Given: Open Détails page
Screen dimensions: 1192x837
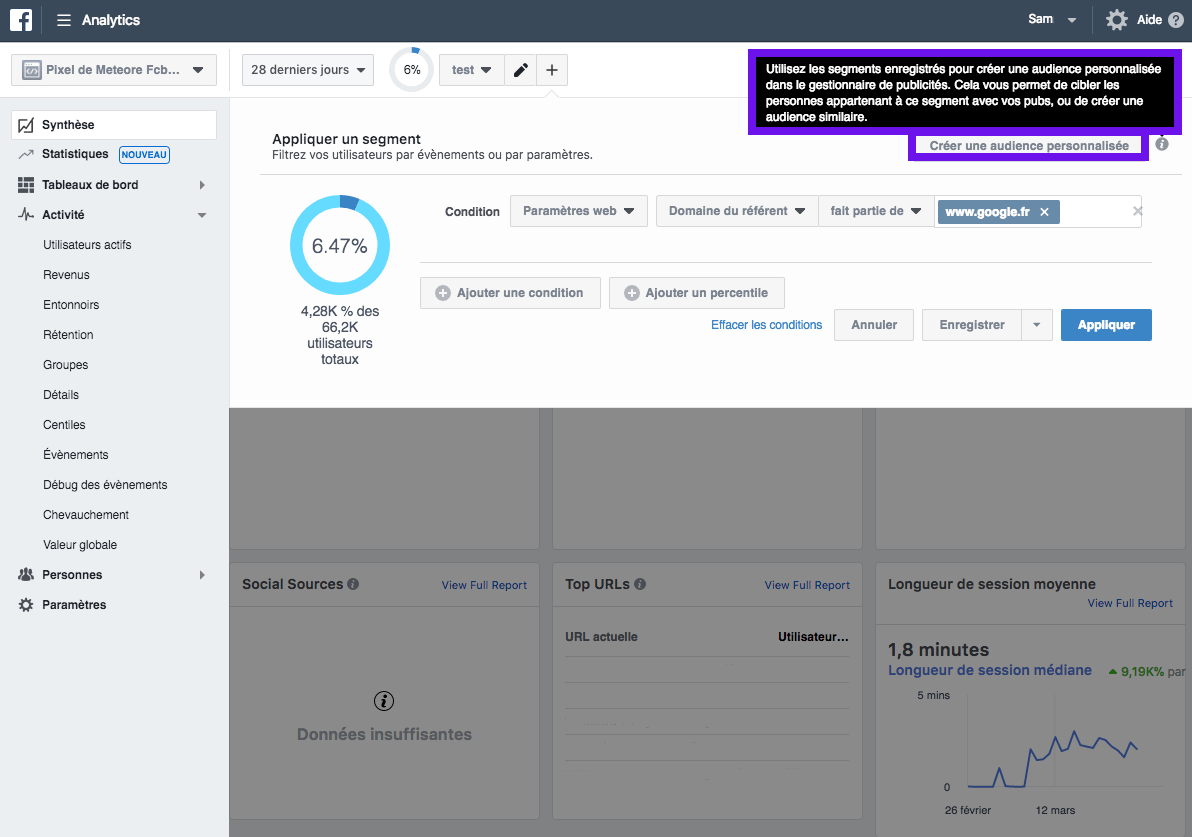Looking at the screenshot, I should tap(61, 395).
